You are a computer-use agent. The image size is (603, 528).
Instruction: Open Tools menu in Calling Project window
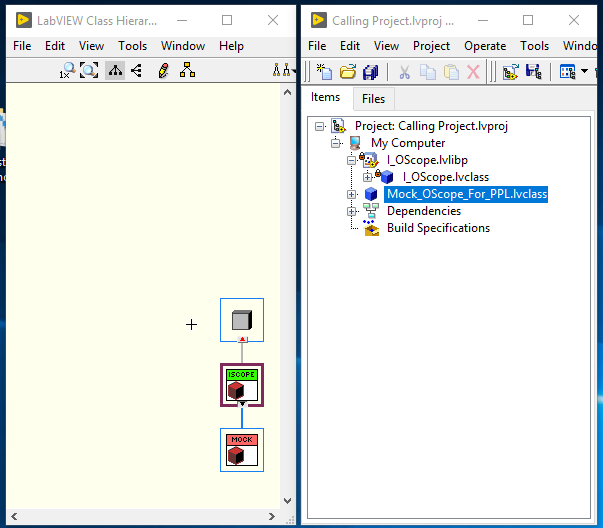click(x=534, y=46)
